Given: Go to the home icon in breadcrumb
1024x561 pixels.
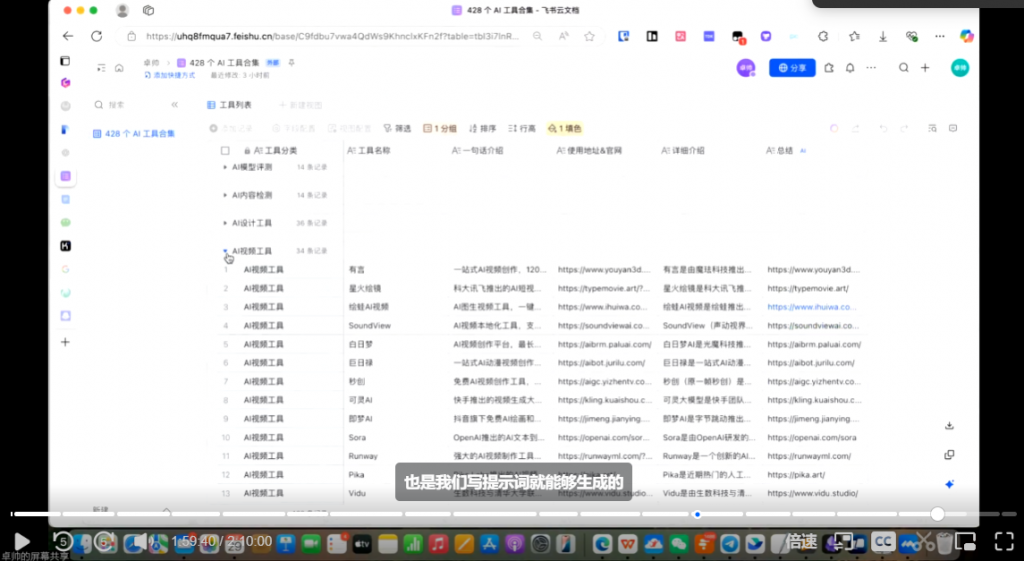Looking at the screenshot, I should 119,68.
